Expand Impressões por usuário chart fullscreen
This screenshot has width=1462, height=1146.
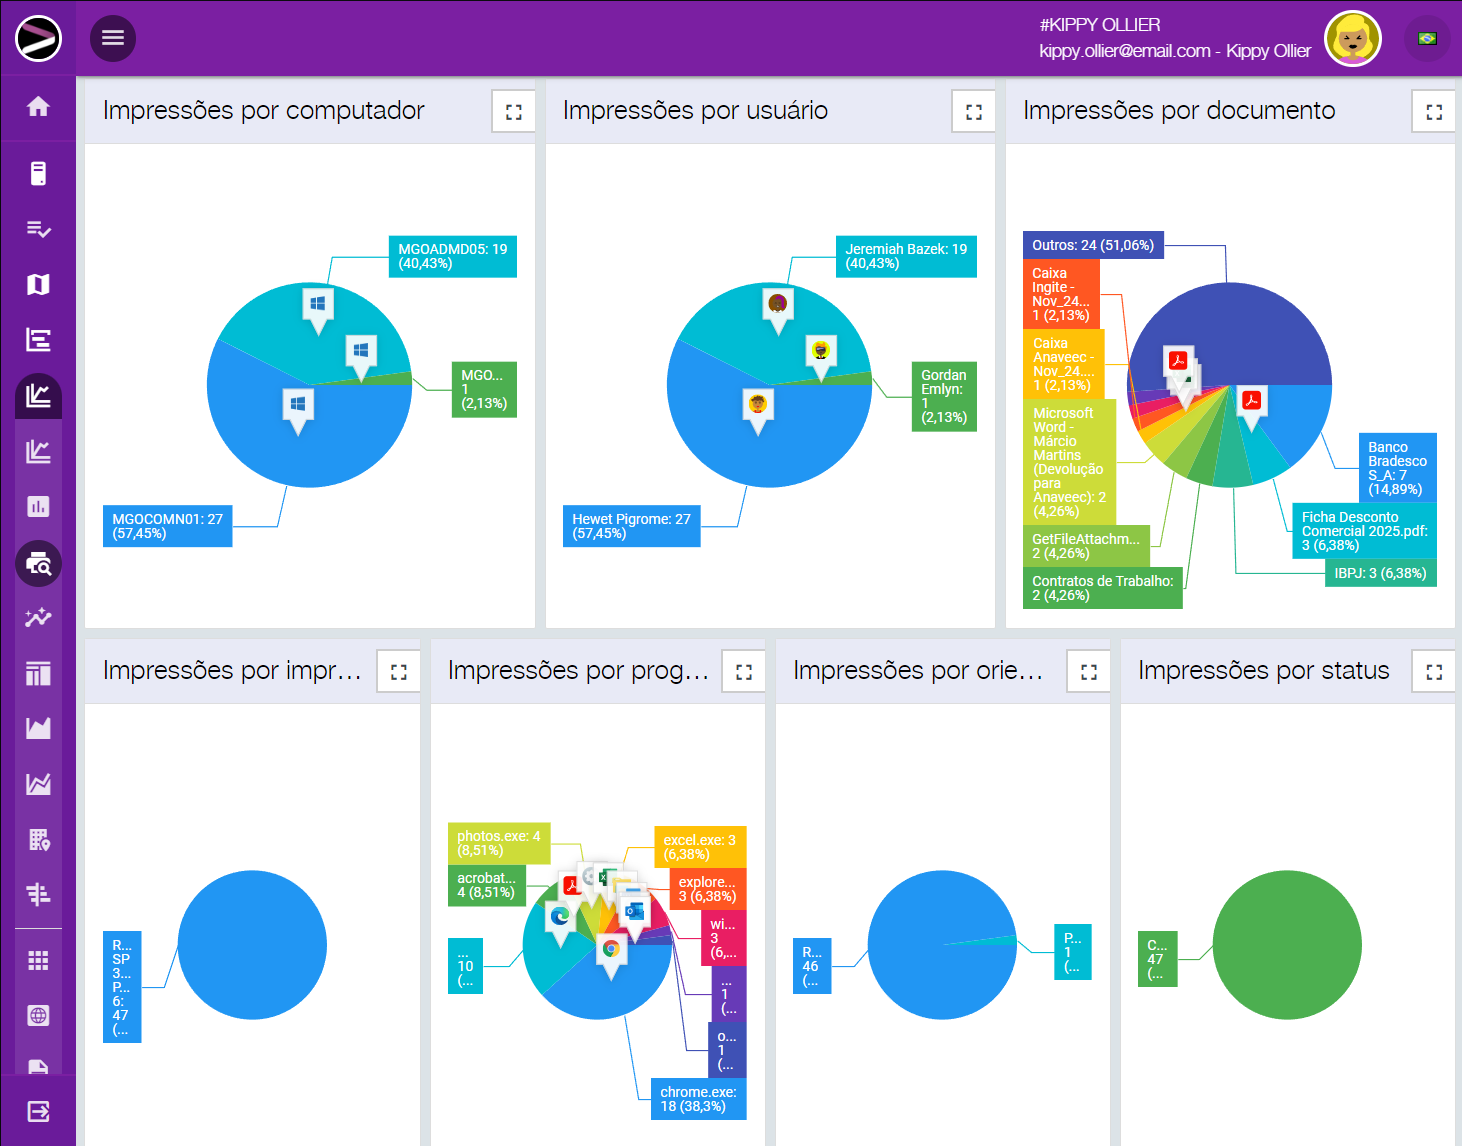point(973,112)
